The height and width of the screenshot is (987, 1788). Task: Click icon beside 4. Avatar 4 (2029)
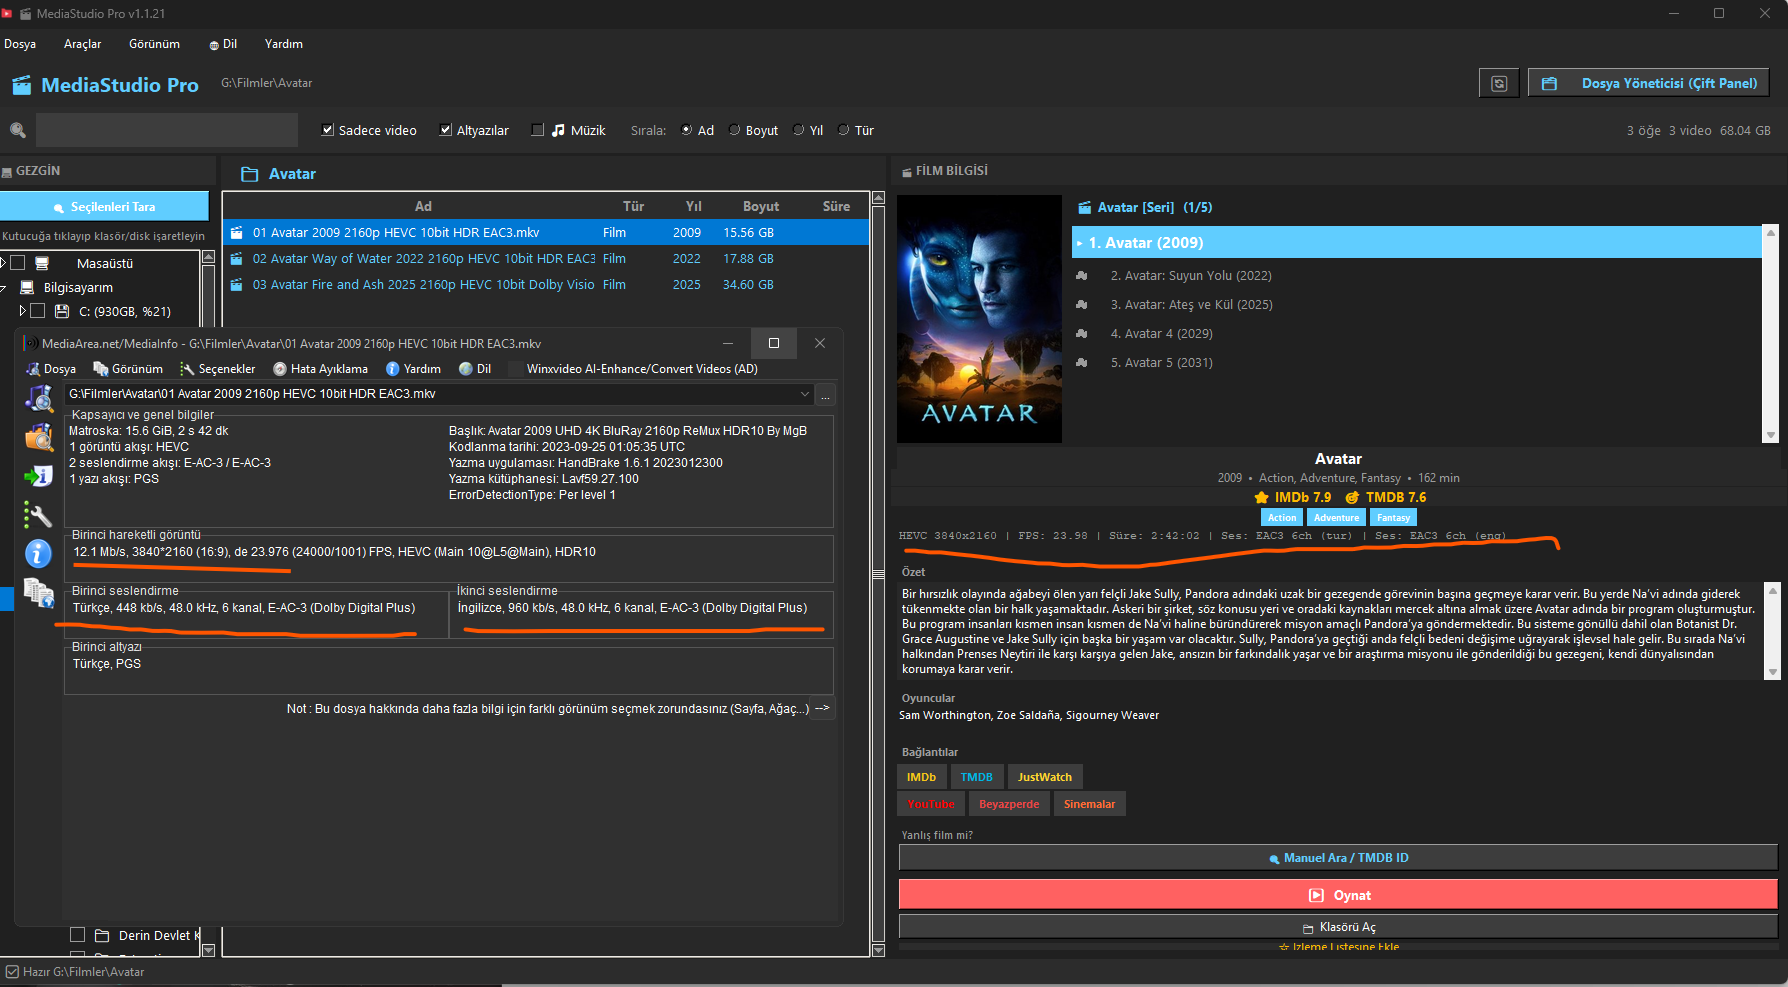point(1081,334)
